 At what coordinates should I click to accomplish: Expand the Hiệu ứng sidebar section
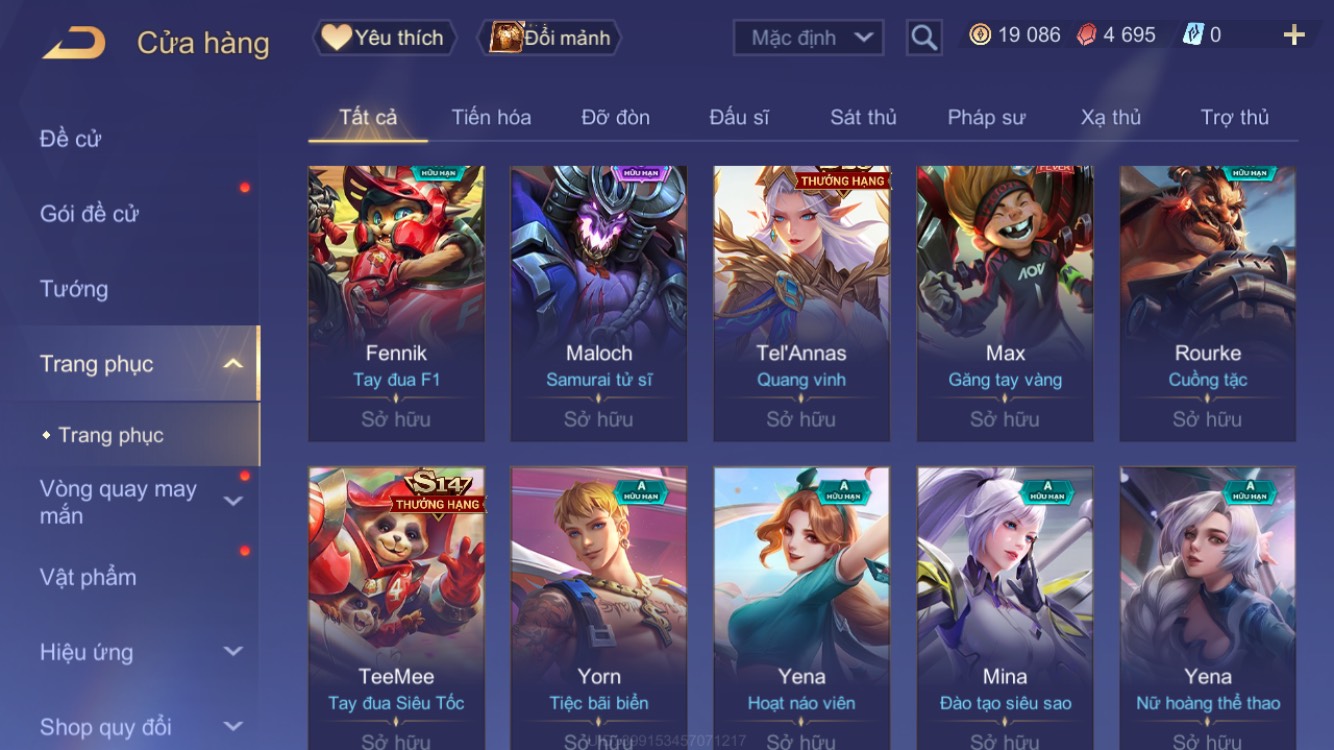pos(233,652)
